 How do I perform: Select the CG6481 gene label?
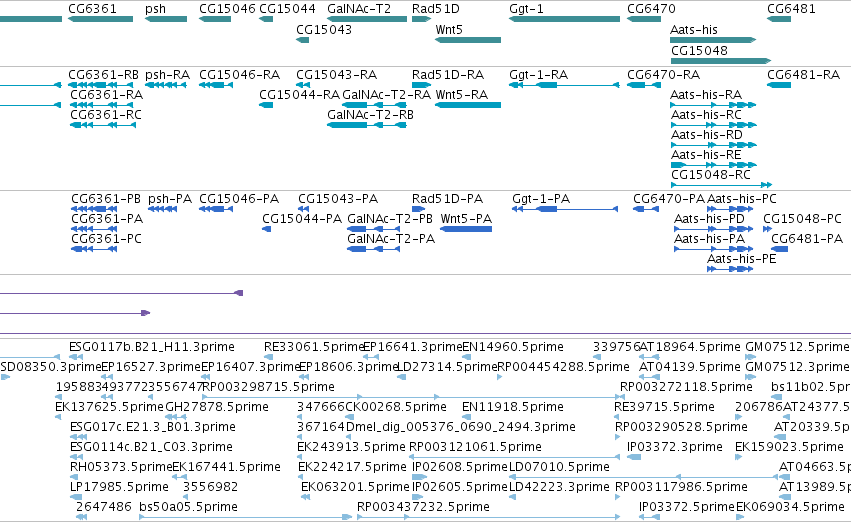[791, 9]
